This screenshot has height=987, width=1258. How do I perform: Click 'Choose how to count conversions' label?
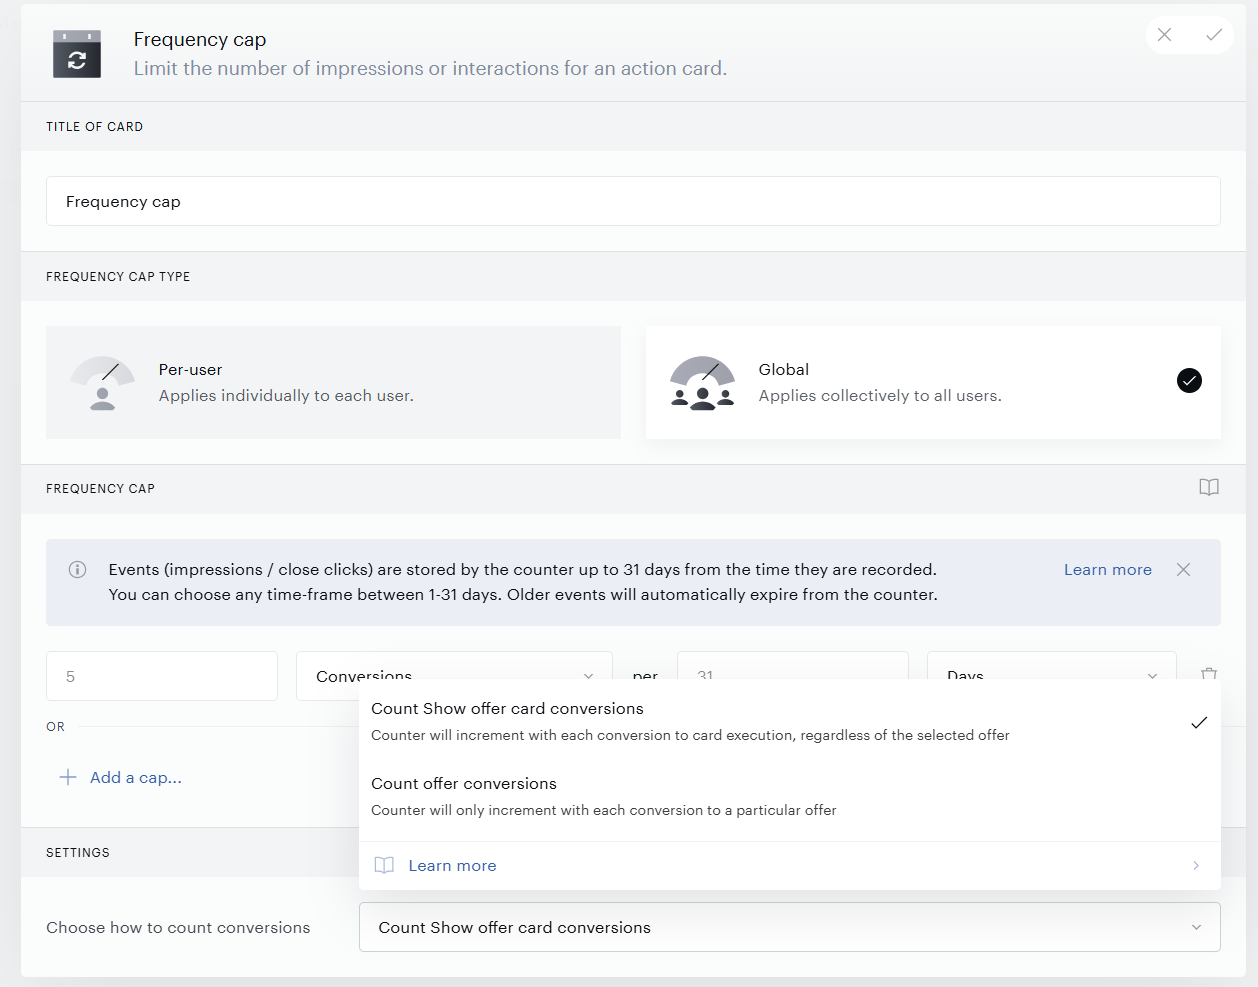(178, 928)
